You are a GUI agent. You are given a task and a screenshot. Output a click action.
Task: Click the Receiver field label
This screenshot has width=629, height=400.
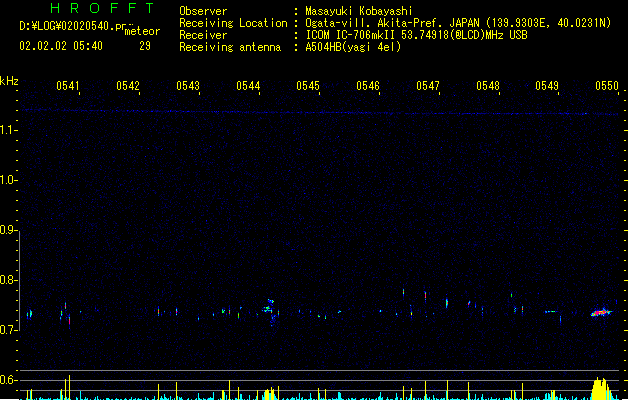203,35
